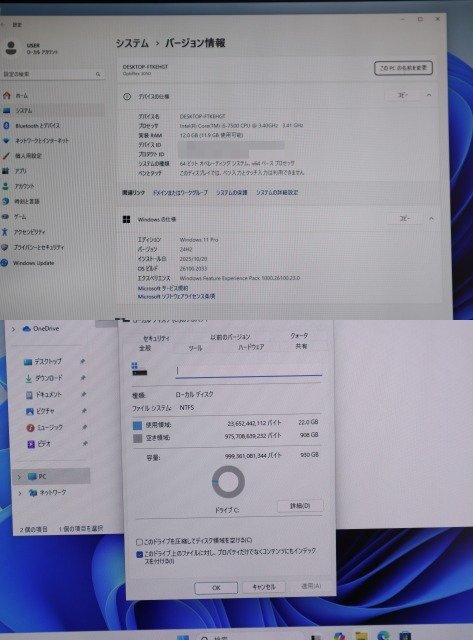
Task: Expand Network tree node chevron
Action: pos(20,493)
